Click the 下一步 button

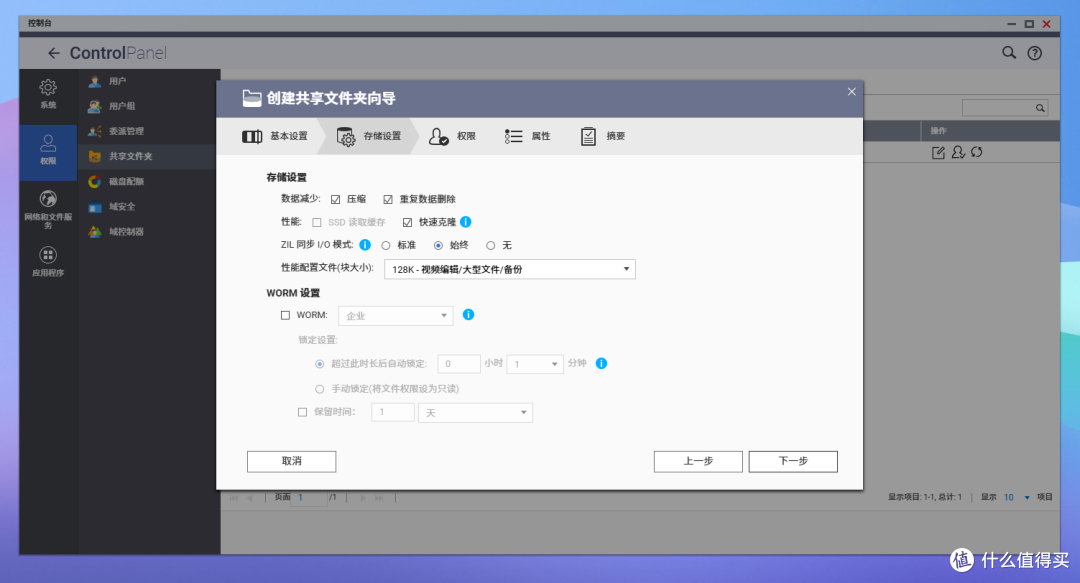point(793,462)
